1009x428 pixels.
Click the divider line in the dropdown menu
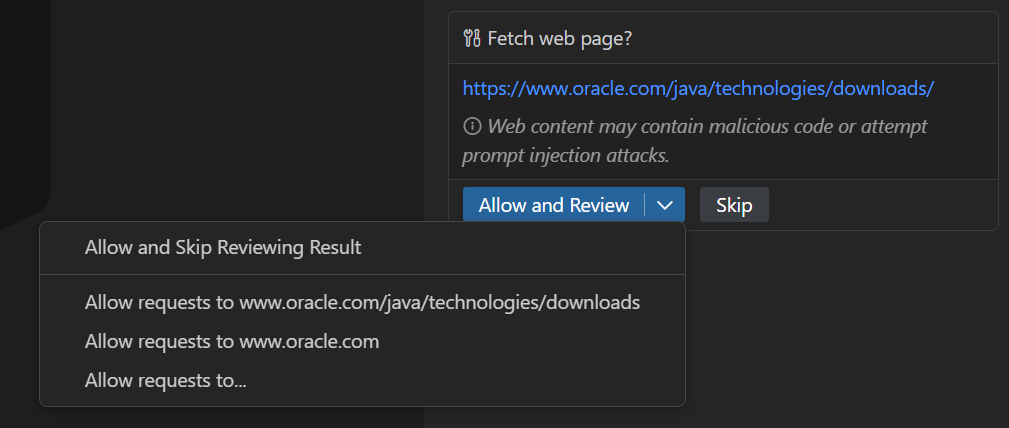tap(362, 274)
